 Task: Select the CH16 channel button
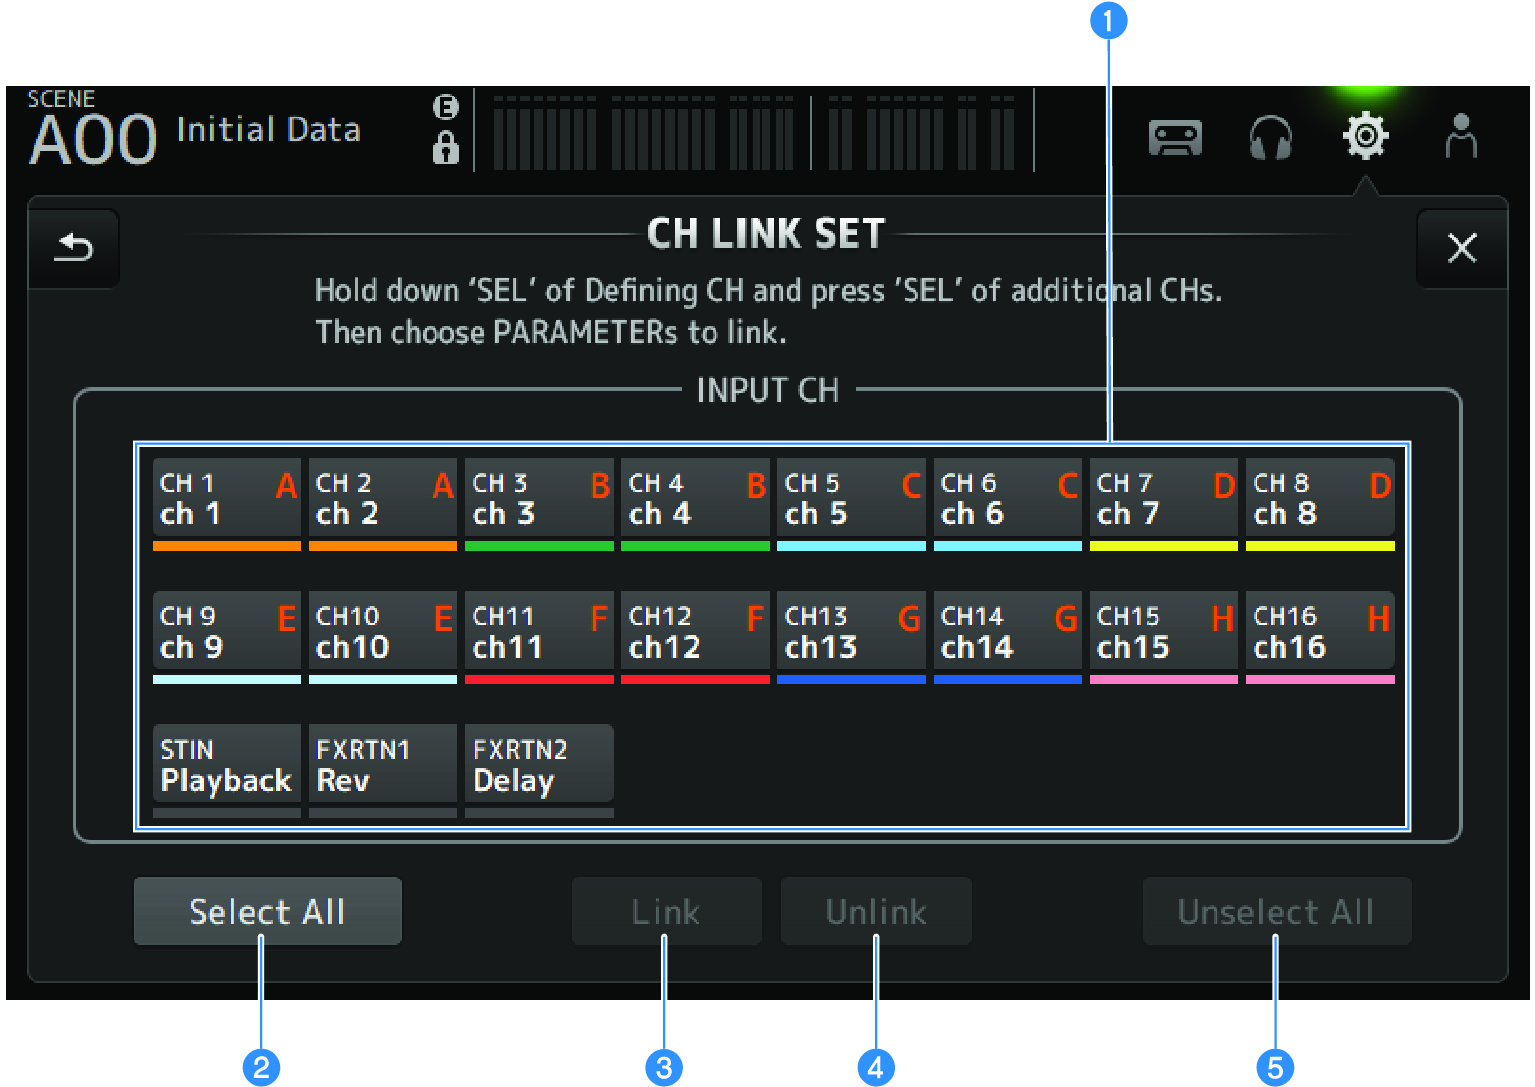click(1319, 632)
